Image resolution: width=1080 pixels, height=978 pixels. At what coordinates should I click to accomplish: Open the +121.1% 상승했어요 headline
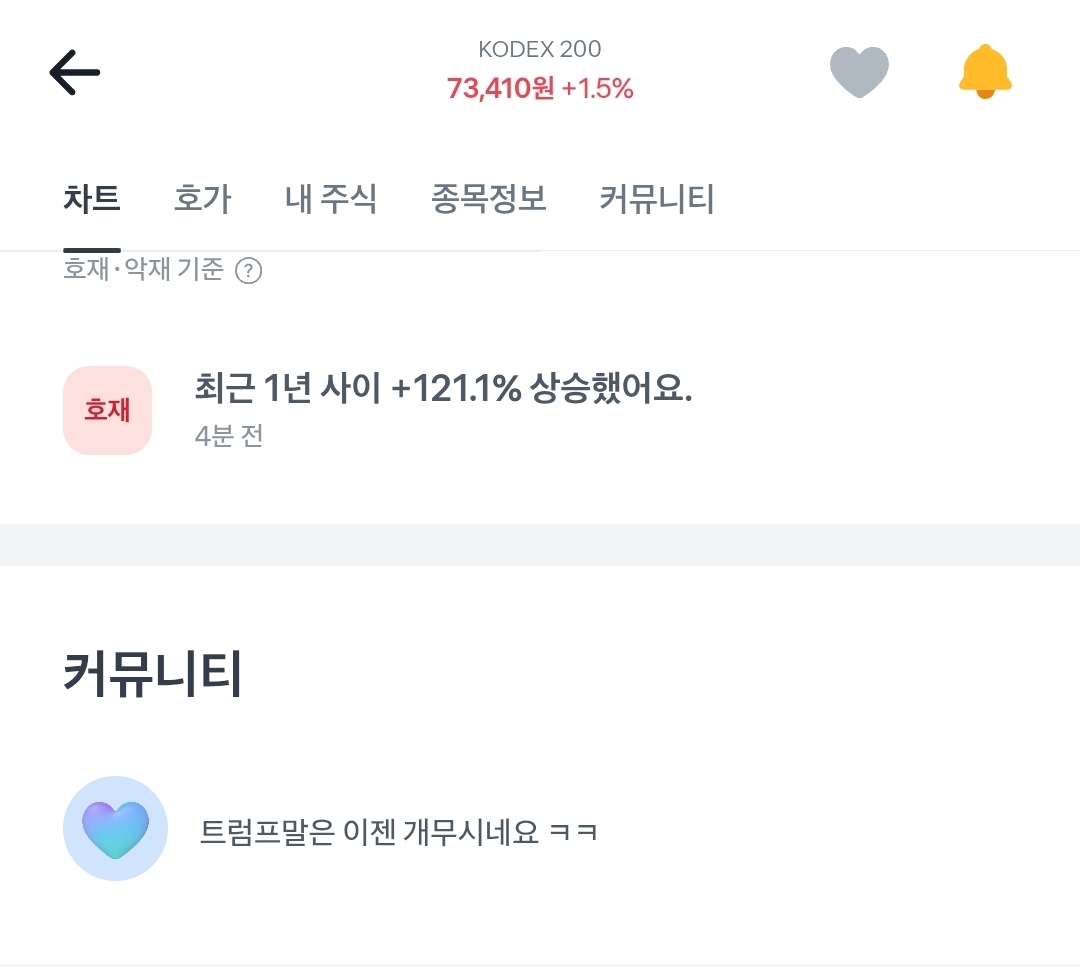(443, 390)
